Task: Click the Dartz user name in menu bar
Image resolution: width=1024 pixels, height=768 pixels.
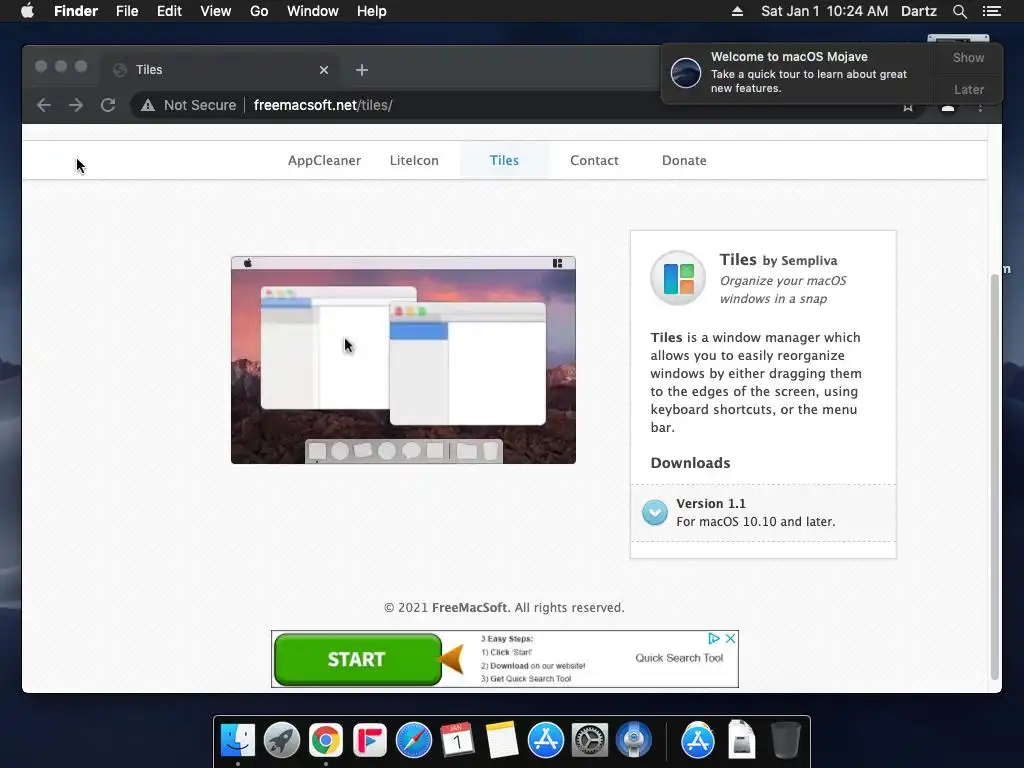Action: (x=918, y=11)
